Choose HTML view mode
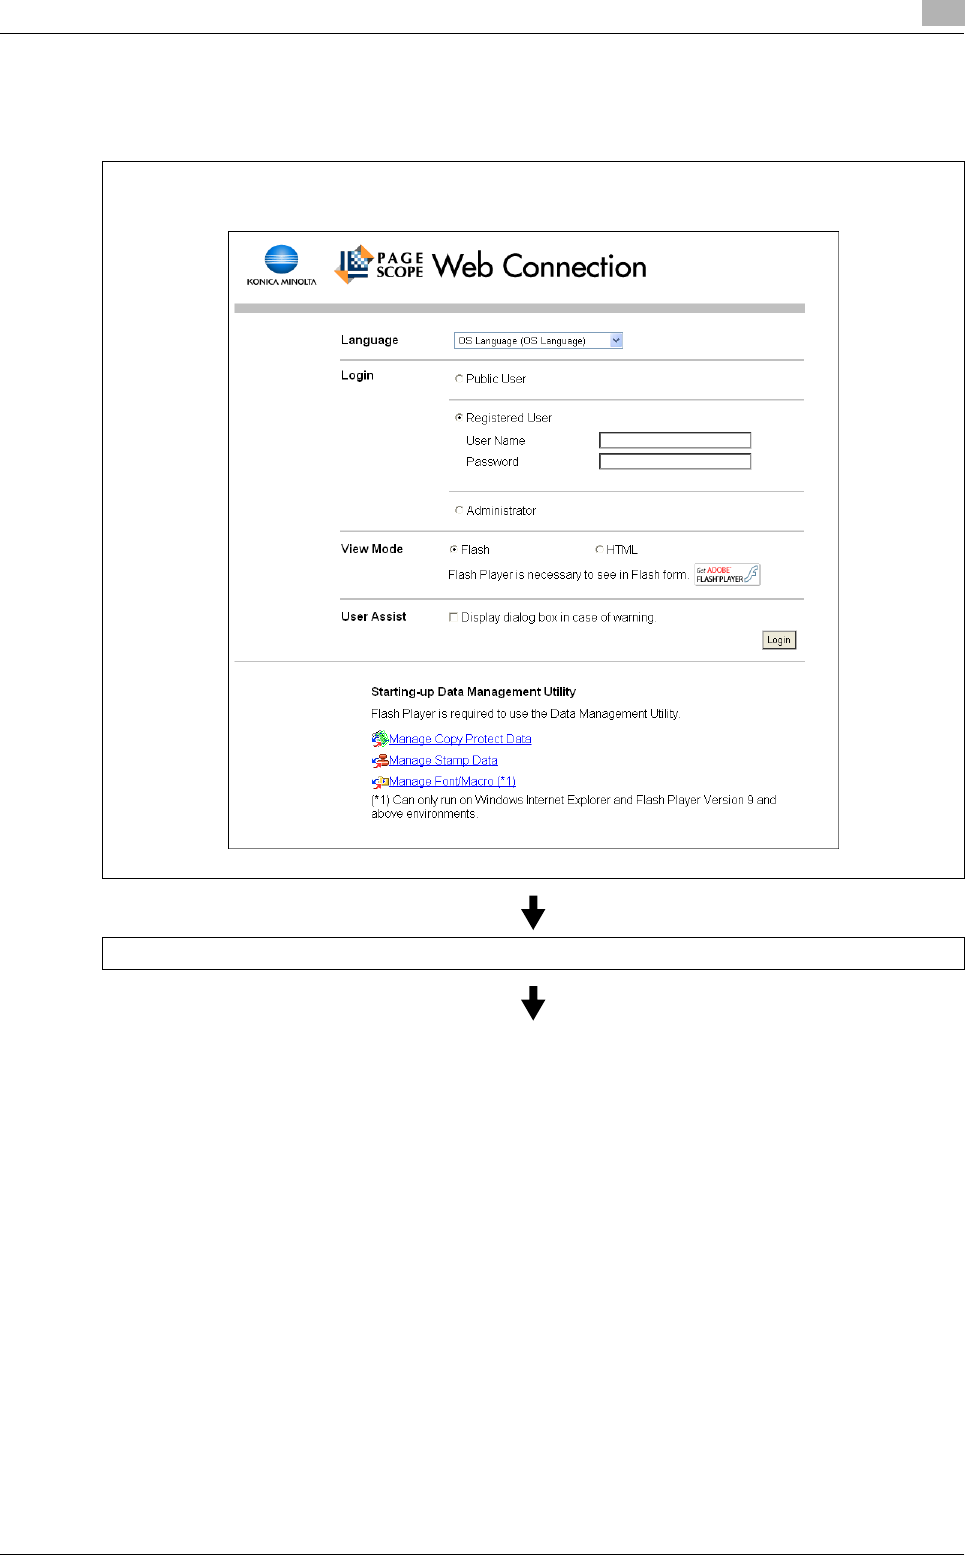The height and width of the screenshot is (1555, 965). point(599,549)
